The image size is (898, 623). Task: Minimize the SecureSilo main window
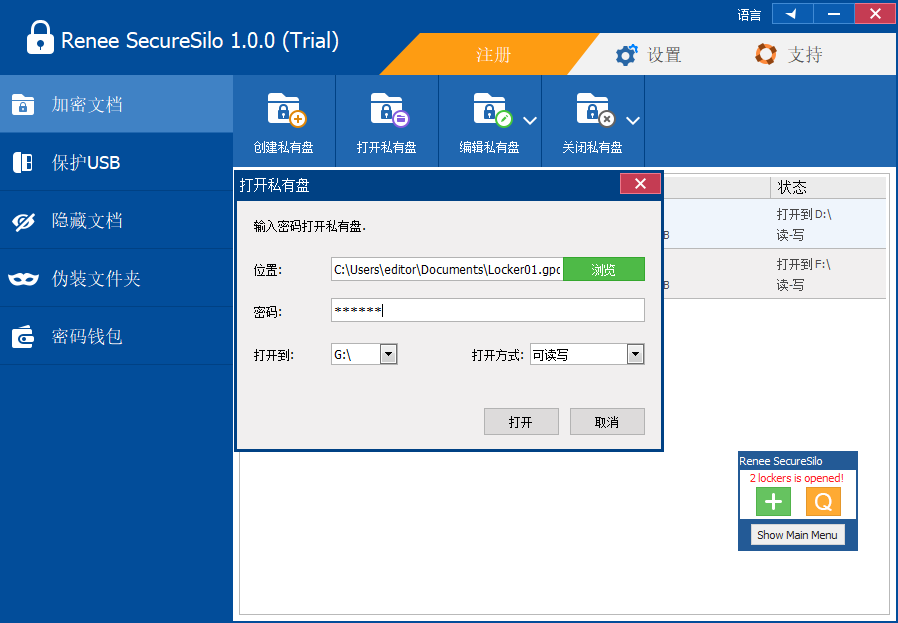834,14
